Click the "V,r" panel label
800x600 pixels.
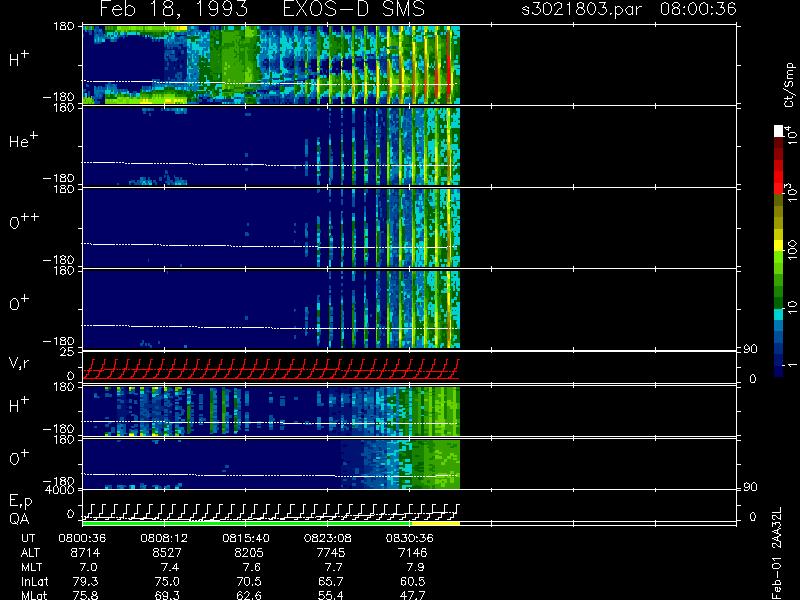[x=19, y=363]
